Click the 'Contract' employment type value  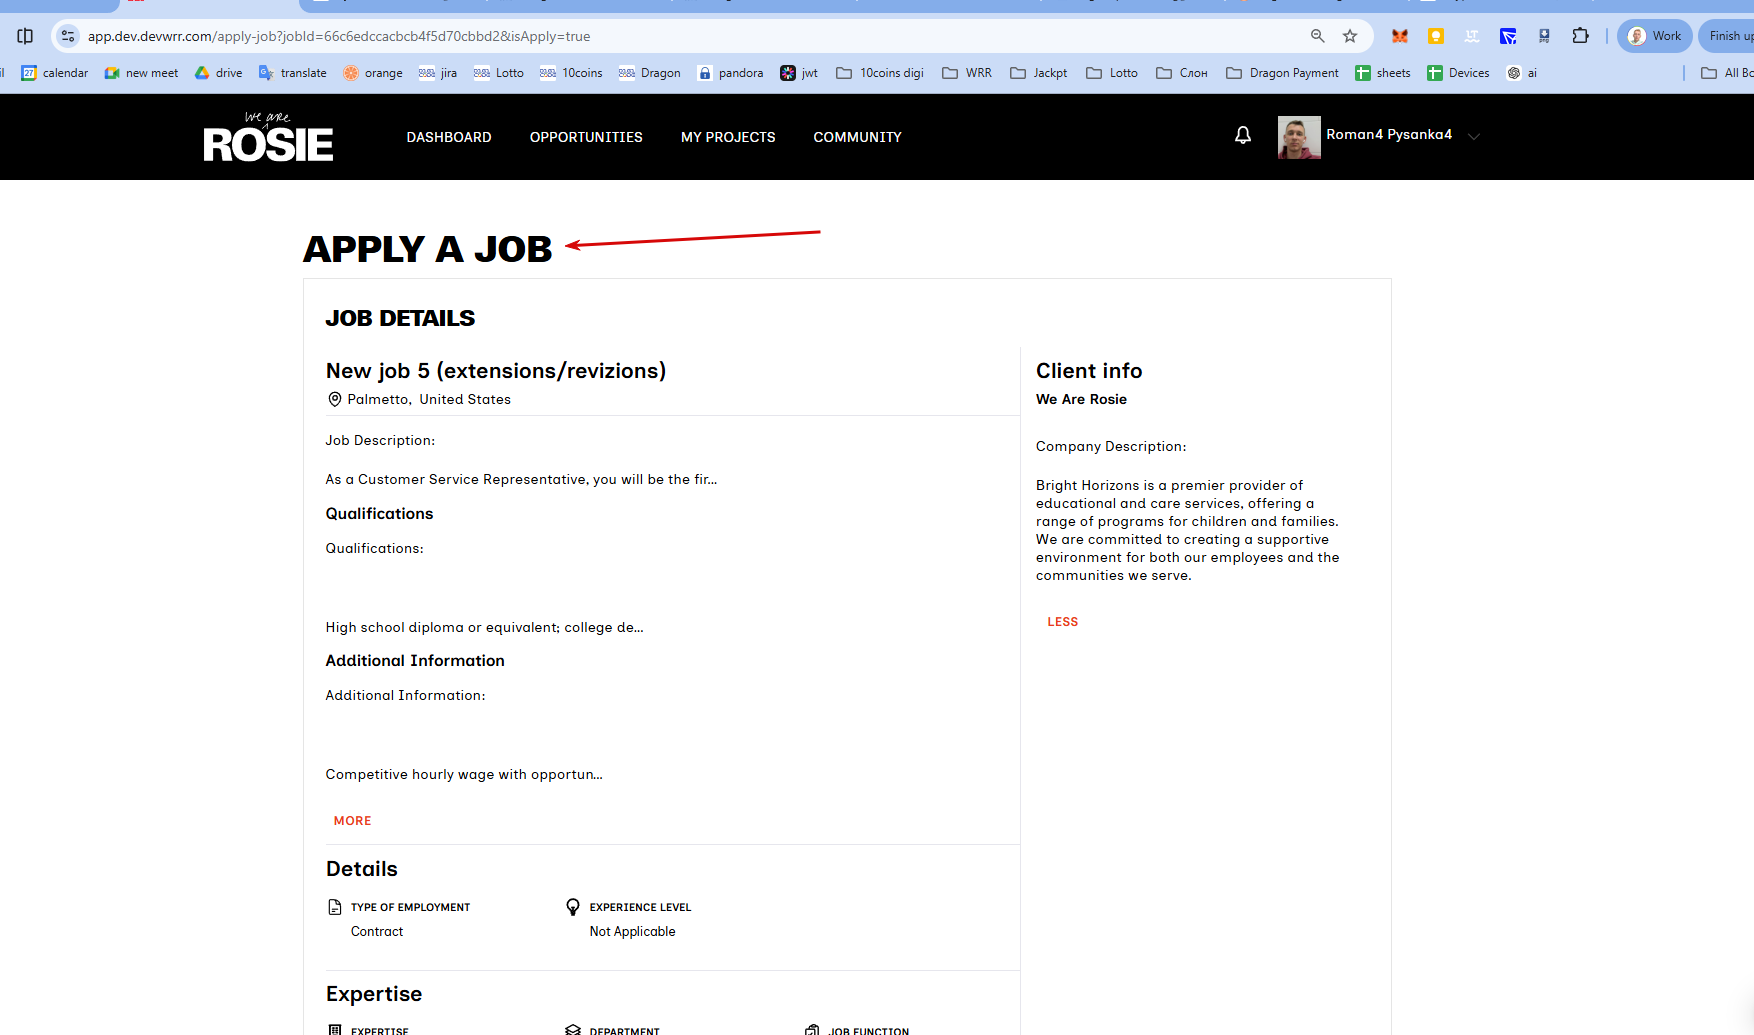[x=377, y=931]
